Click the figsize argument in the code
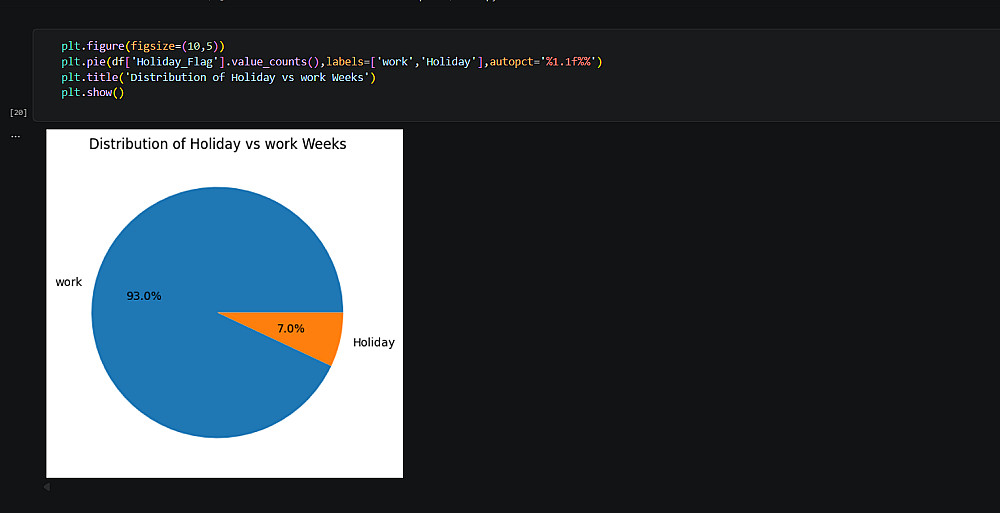 (164, 46)
